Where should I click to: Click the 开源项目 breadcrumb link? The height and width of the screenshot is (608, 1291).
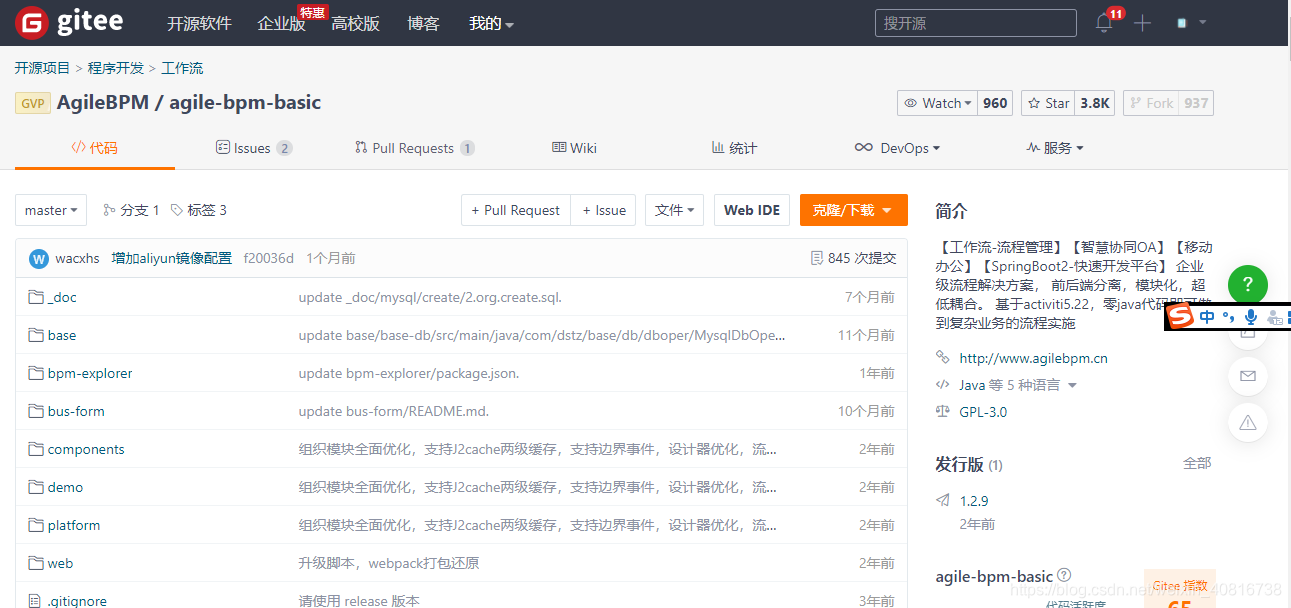42,68
